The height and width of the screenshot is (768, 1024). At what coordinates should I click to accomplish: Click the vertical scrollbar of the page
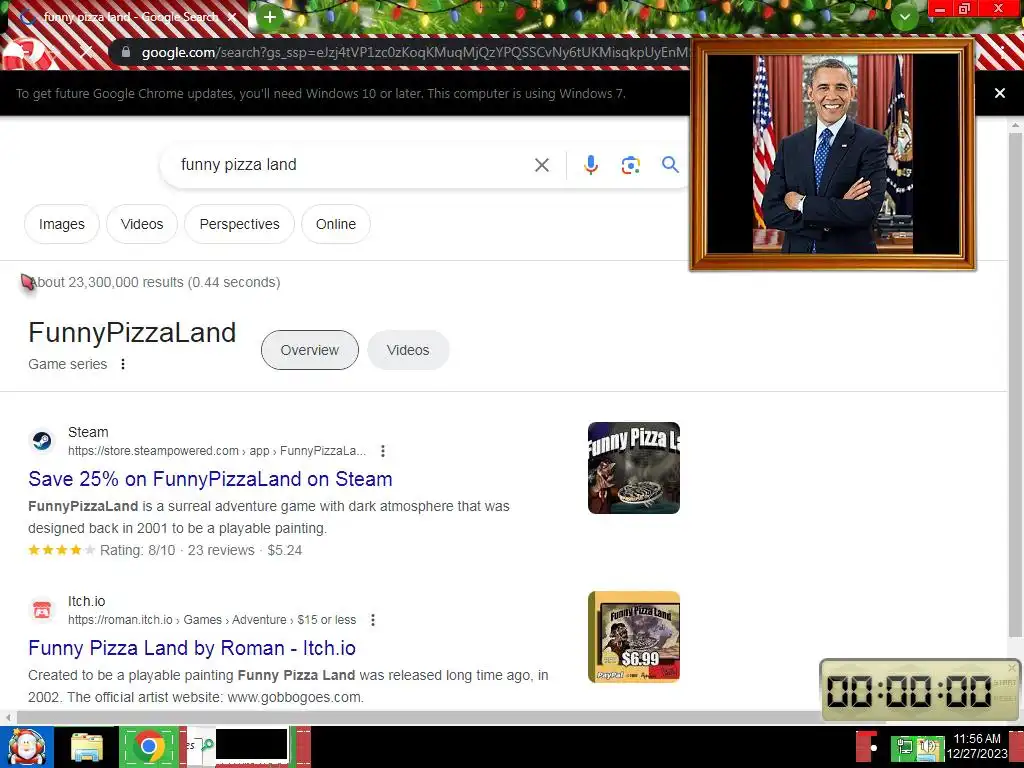[1015, 385]
